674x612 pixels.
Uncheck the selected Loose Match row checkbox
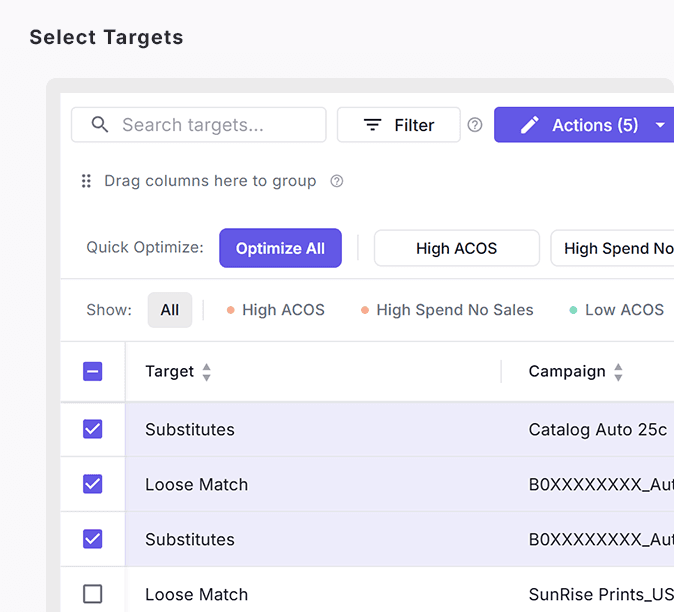[92, 484]
